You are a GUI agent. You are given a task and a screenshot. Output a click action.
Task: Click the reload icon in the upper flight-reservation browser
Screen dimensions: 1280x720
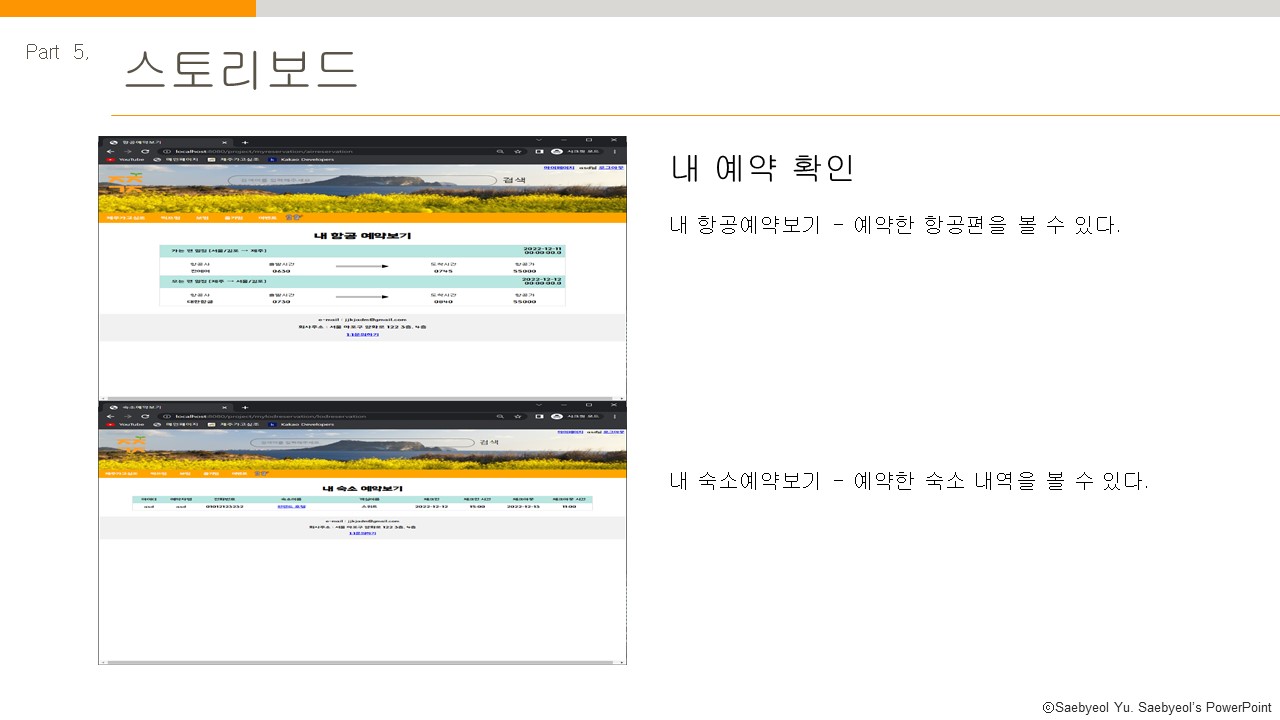tap(145, 151)
